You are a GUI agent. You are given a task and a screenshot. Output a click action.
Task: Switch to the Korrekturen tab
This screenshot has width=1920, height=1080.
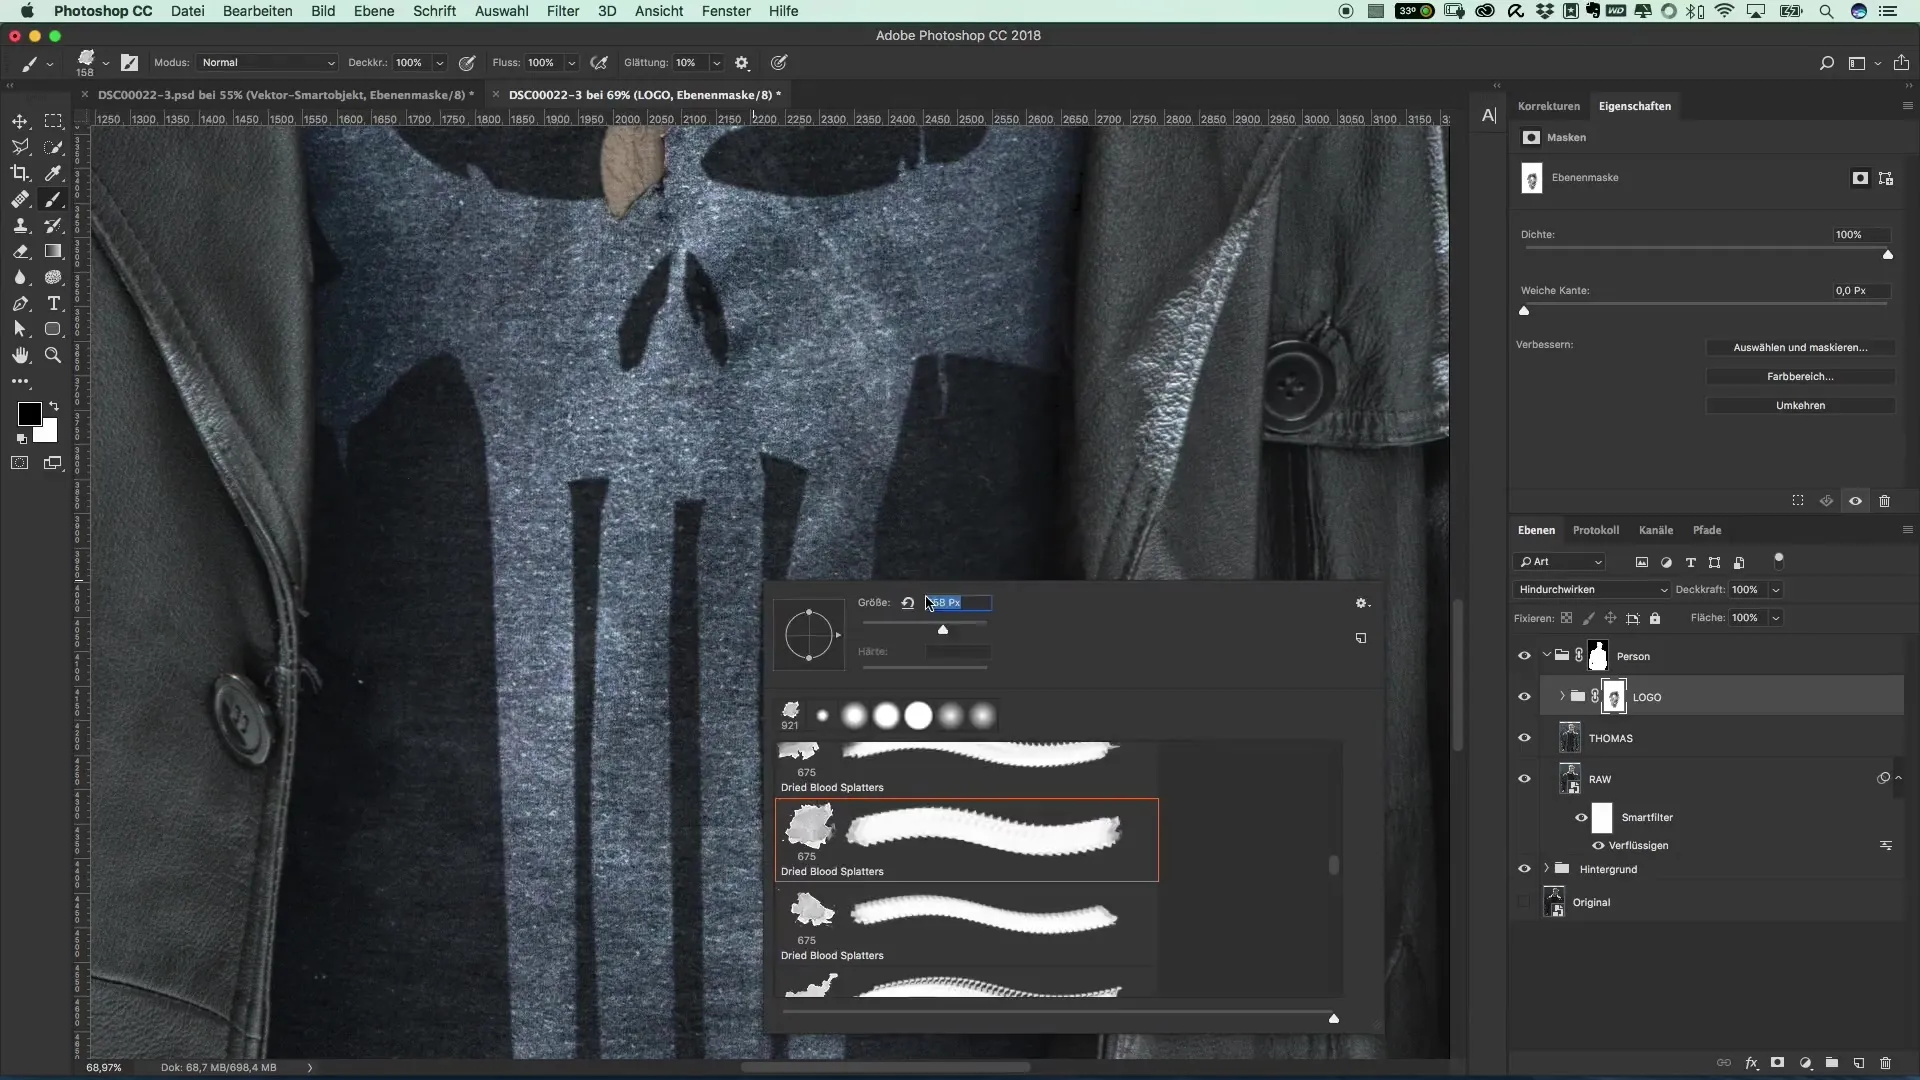point(1549,106)
